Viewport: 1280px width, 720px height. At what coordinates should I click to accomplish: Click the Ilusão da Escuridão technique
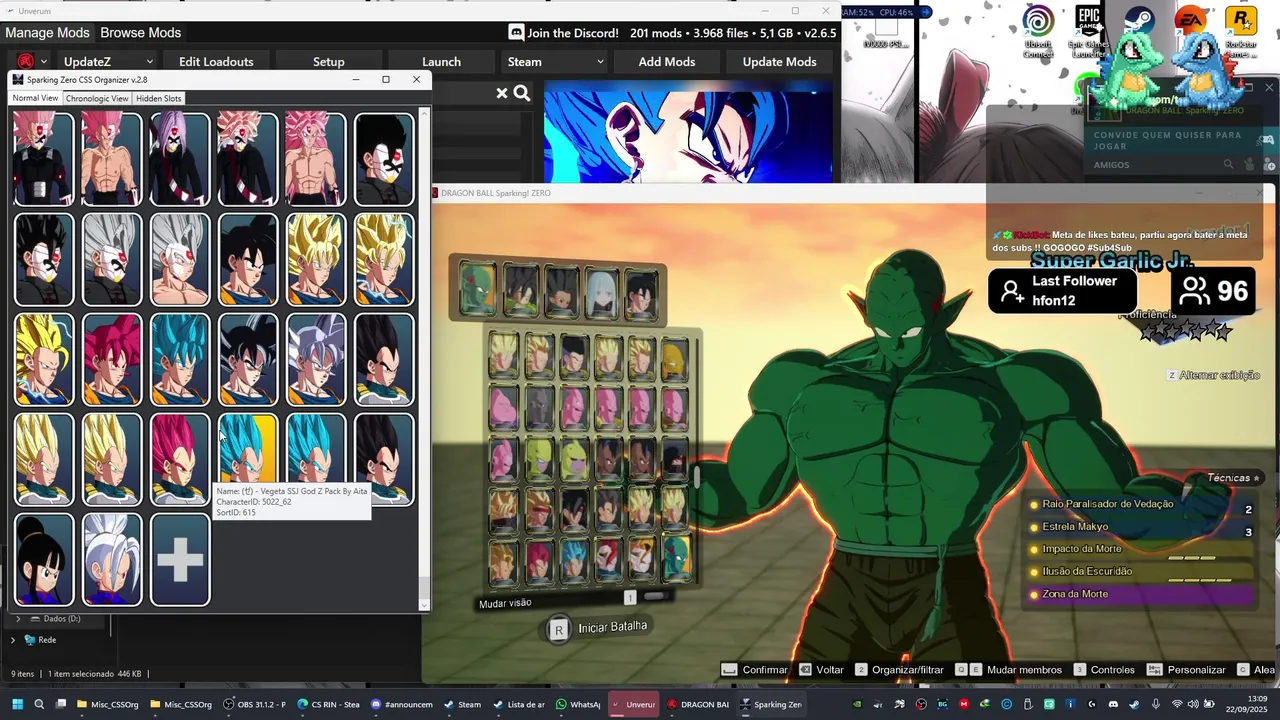[1141, 572]
